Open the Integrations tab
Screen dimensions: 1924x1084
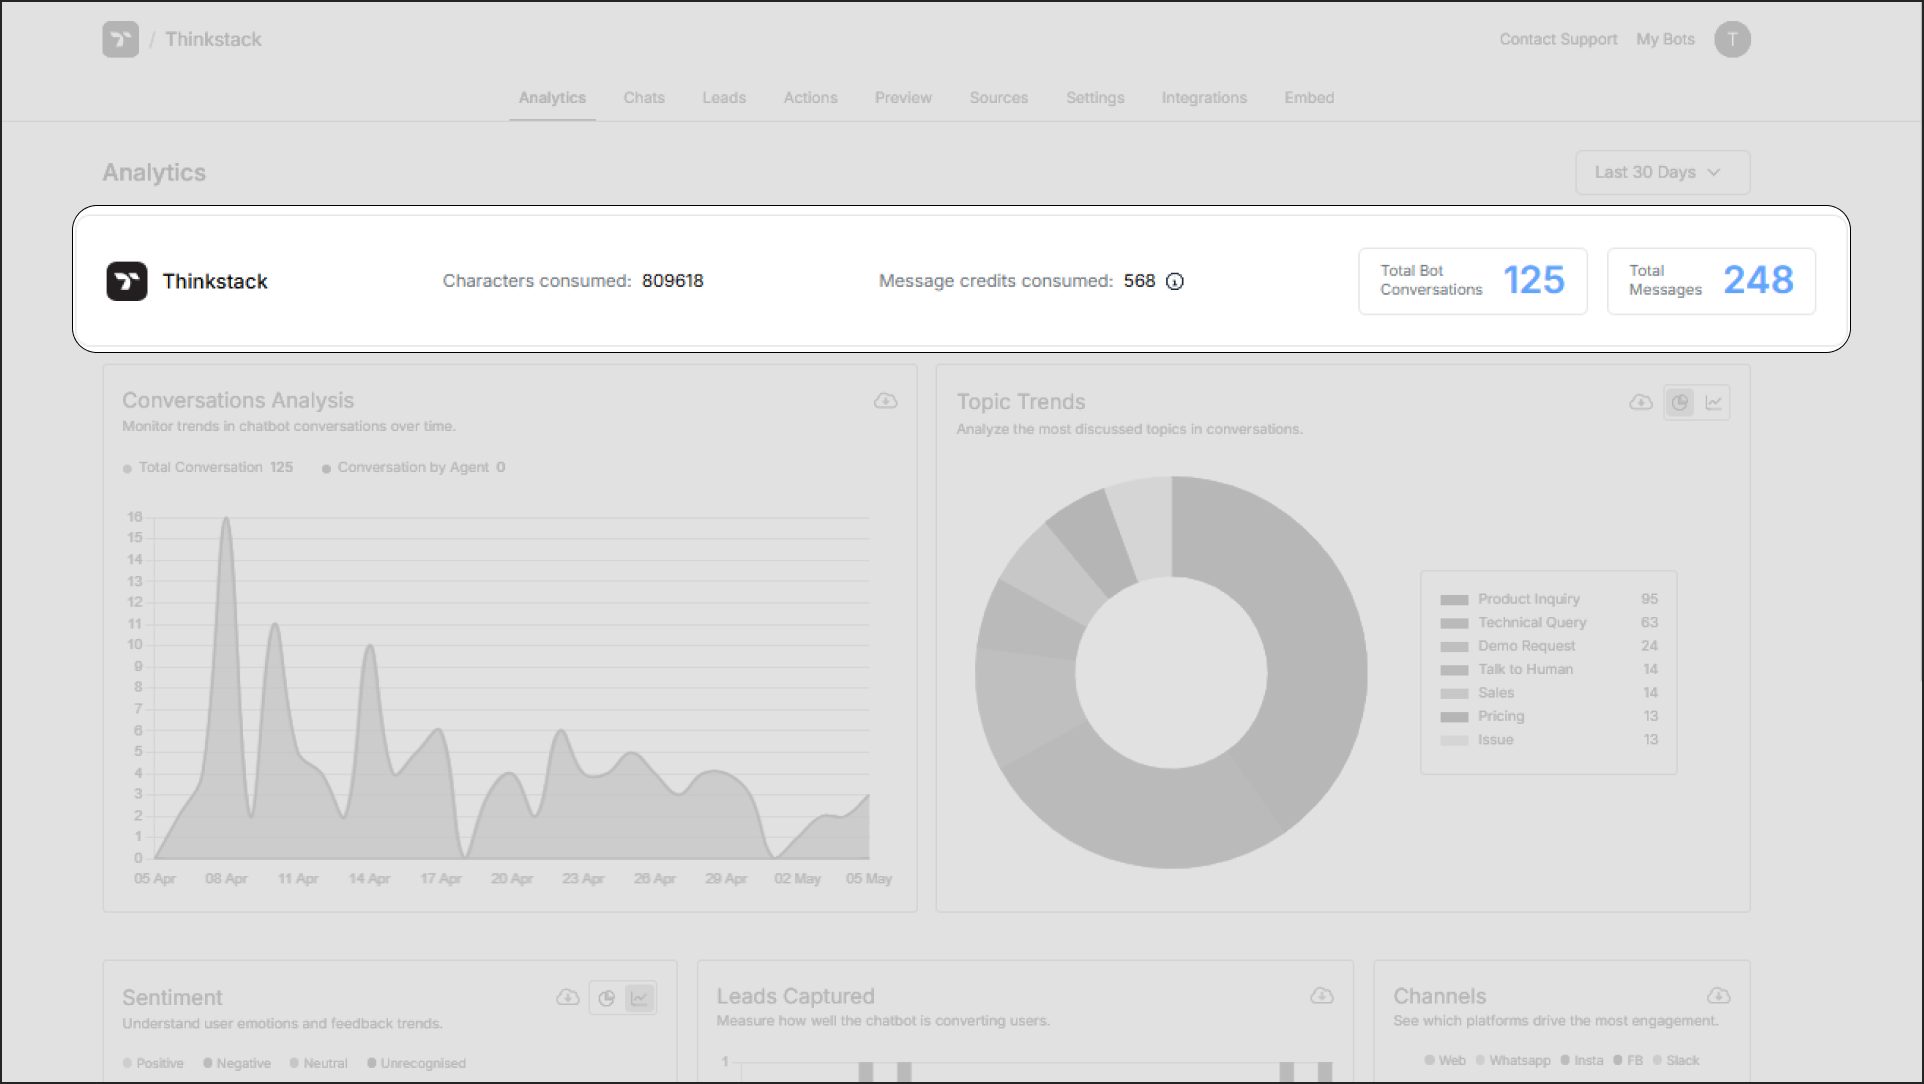point(1204,98)
